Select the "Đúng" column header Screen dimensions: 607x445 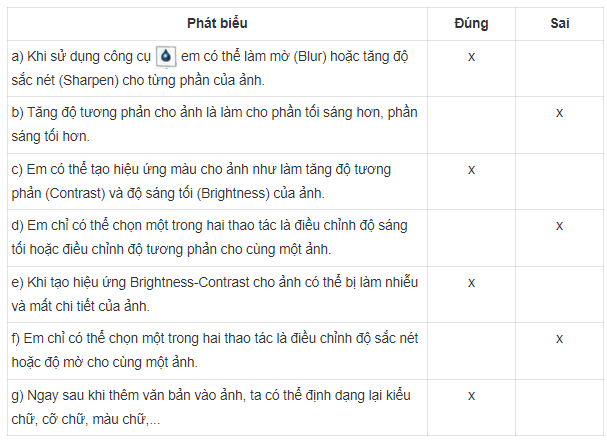[x=471, y=22]
